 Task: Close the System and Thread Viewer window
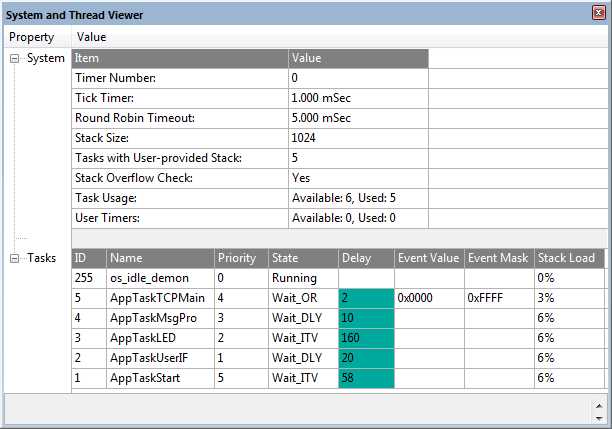click(598, 13)
